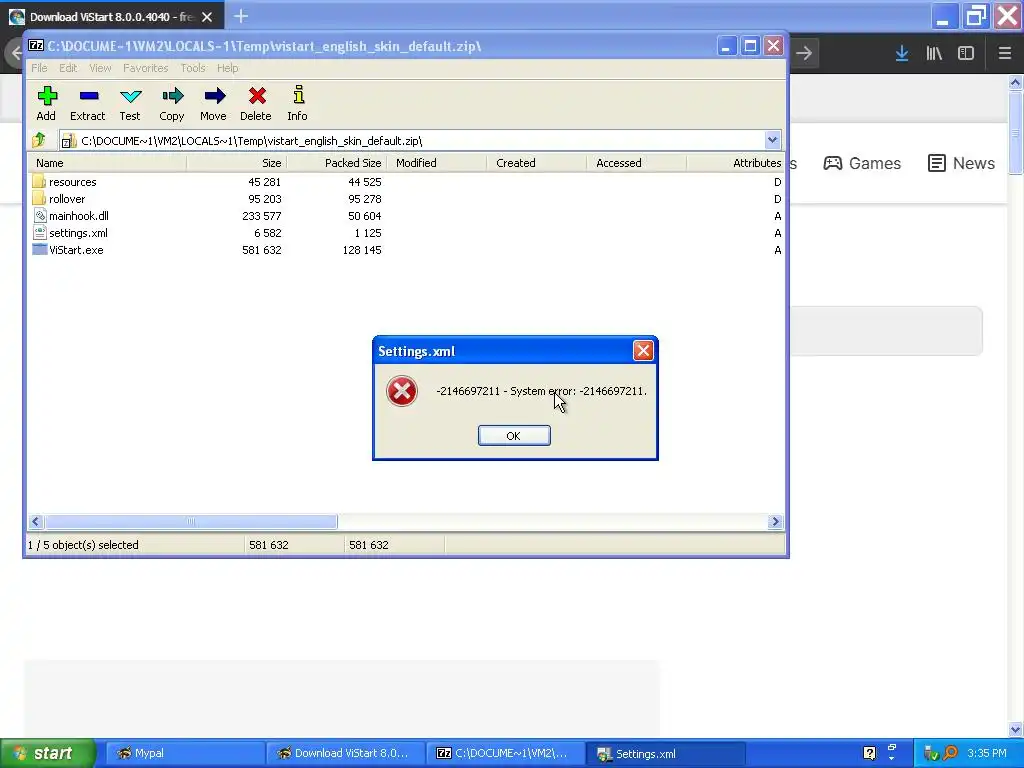
Task: Click the orange magnifier tray icon
Action: tap(950, 753)
